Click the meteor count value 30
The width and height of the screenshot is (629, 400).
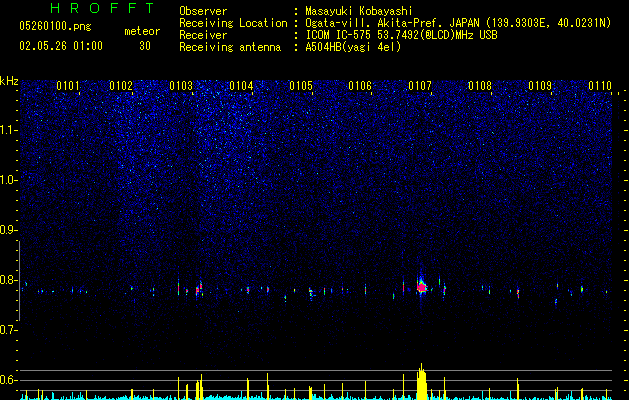145,46
